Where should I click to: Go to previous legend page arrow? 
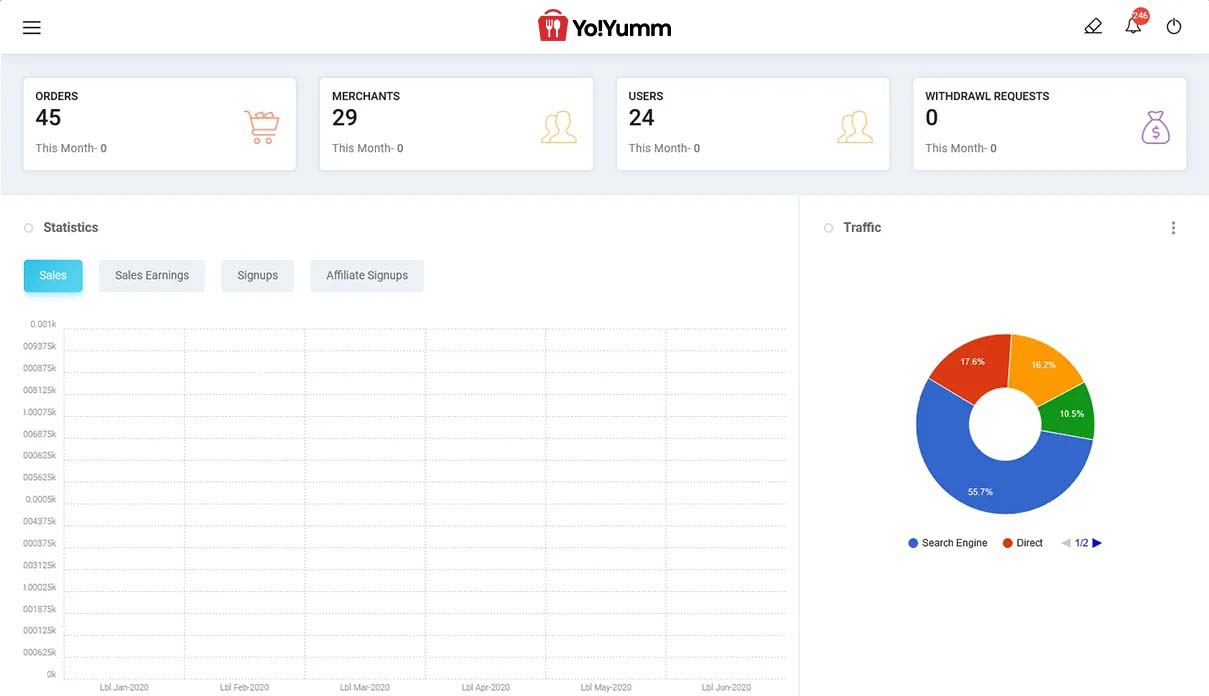coord(1066,543)
